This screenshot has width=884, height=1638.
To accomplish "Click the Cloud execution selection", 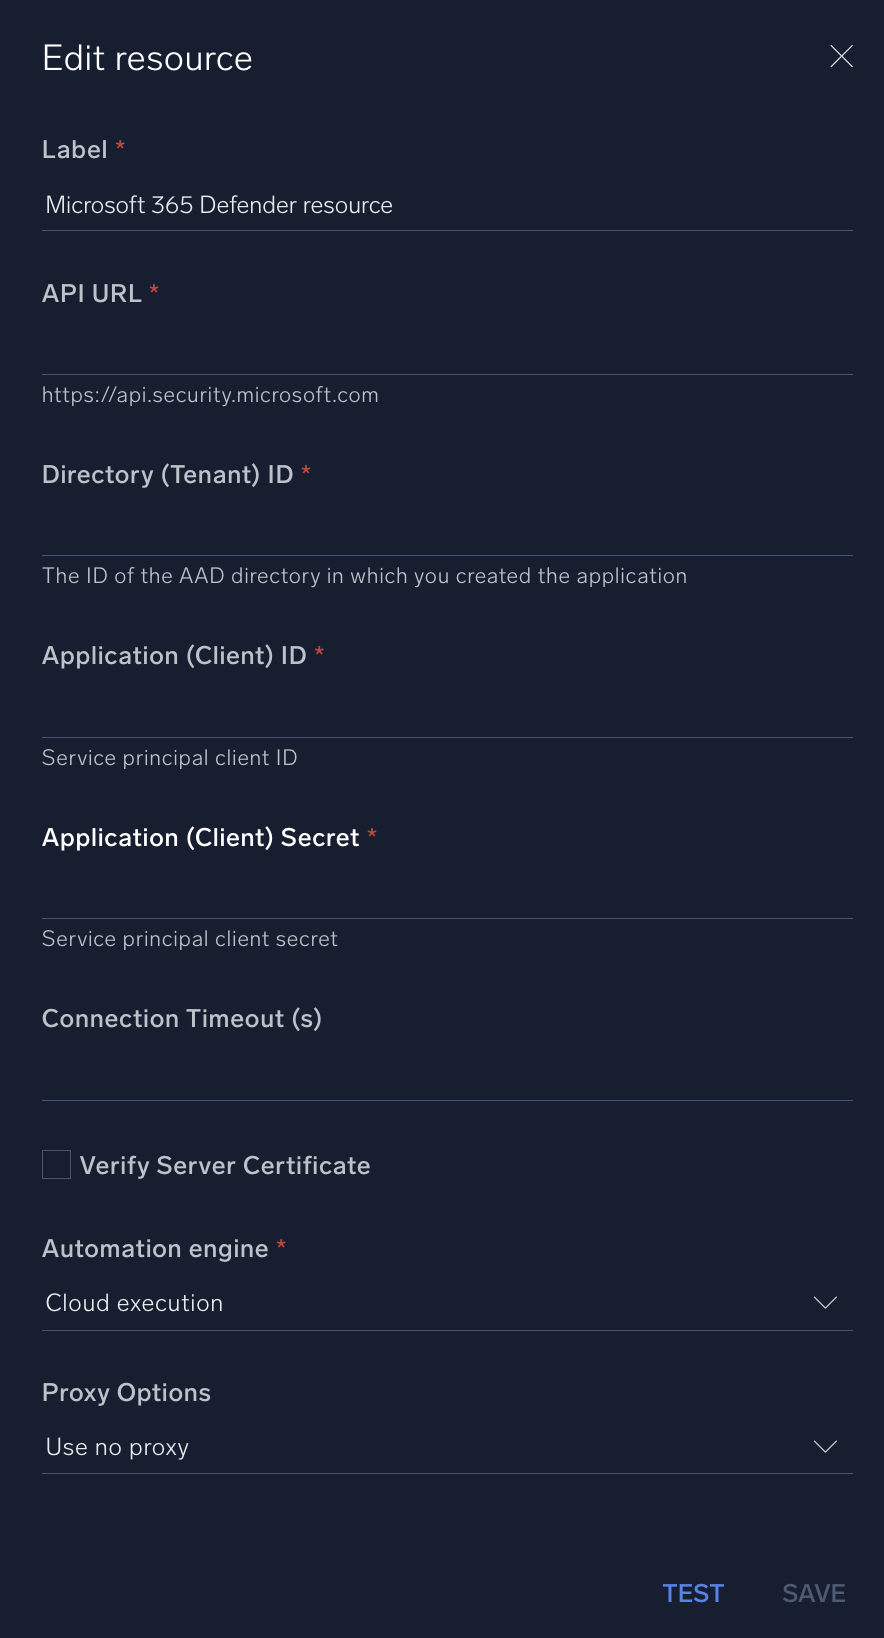I will tap(134, 1302).
